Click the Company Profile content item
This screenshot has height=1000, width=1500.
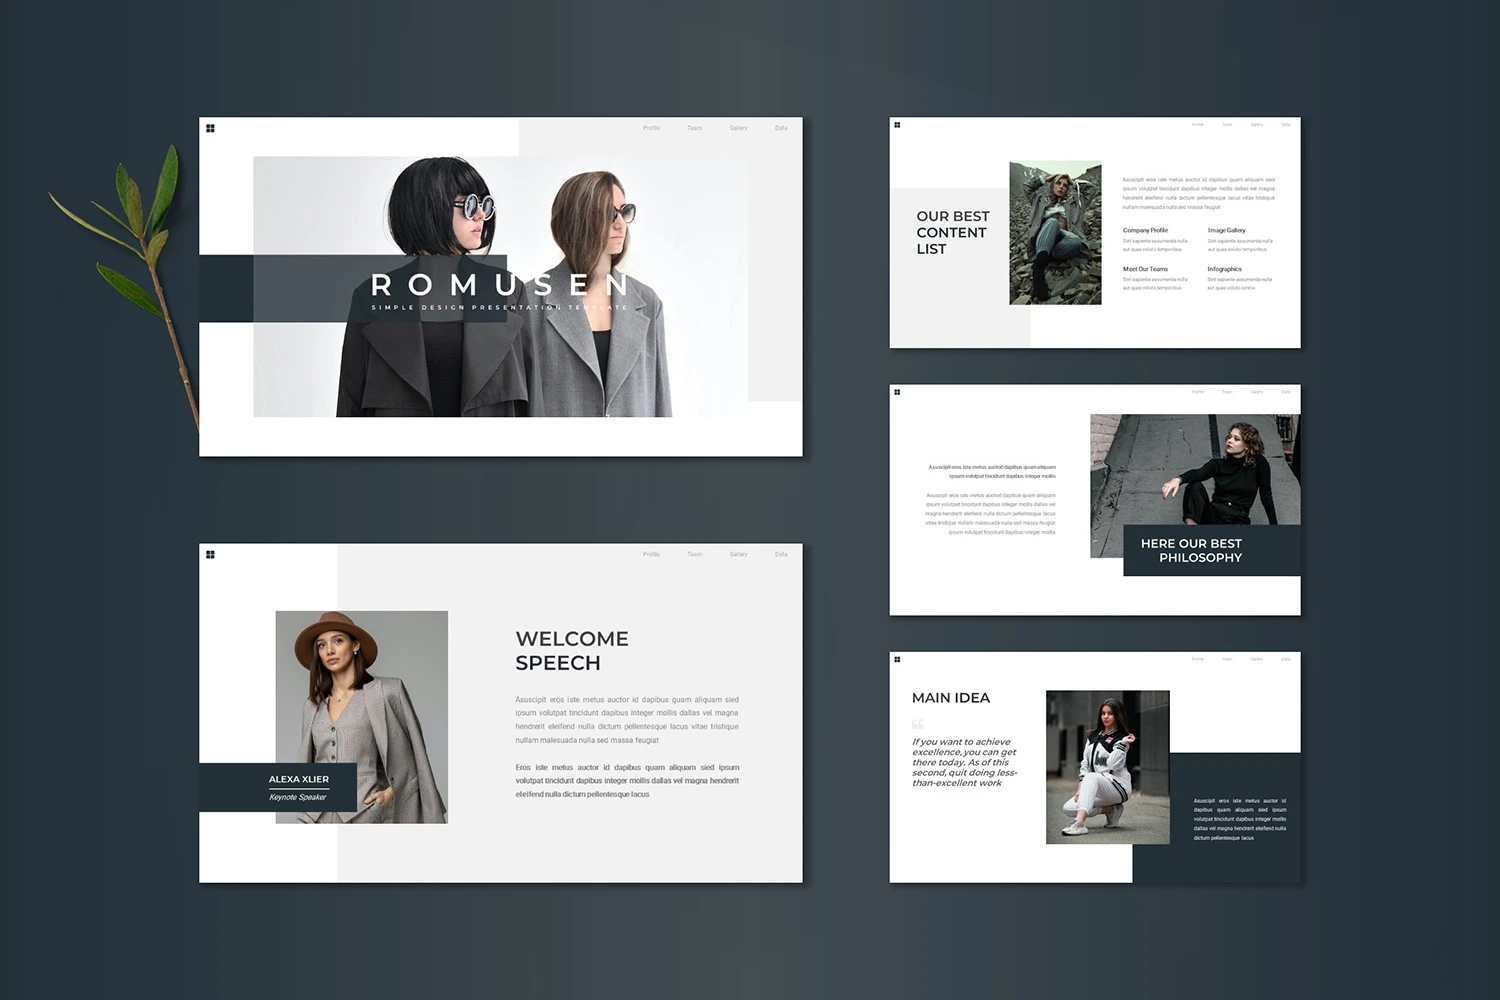(x=1145, y=231)
